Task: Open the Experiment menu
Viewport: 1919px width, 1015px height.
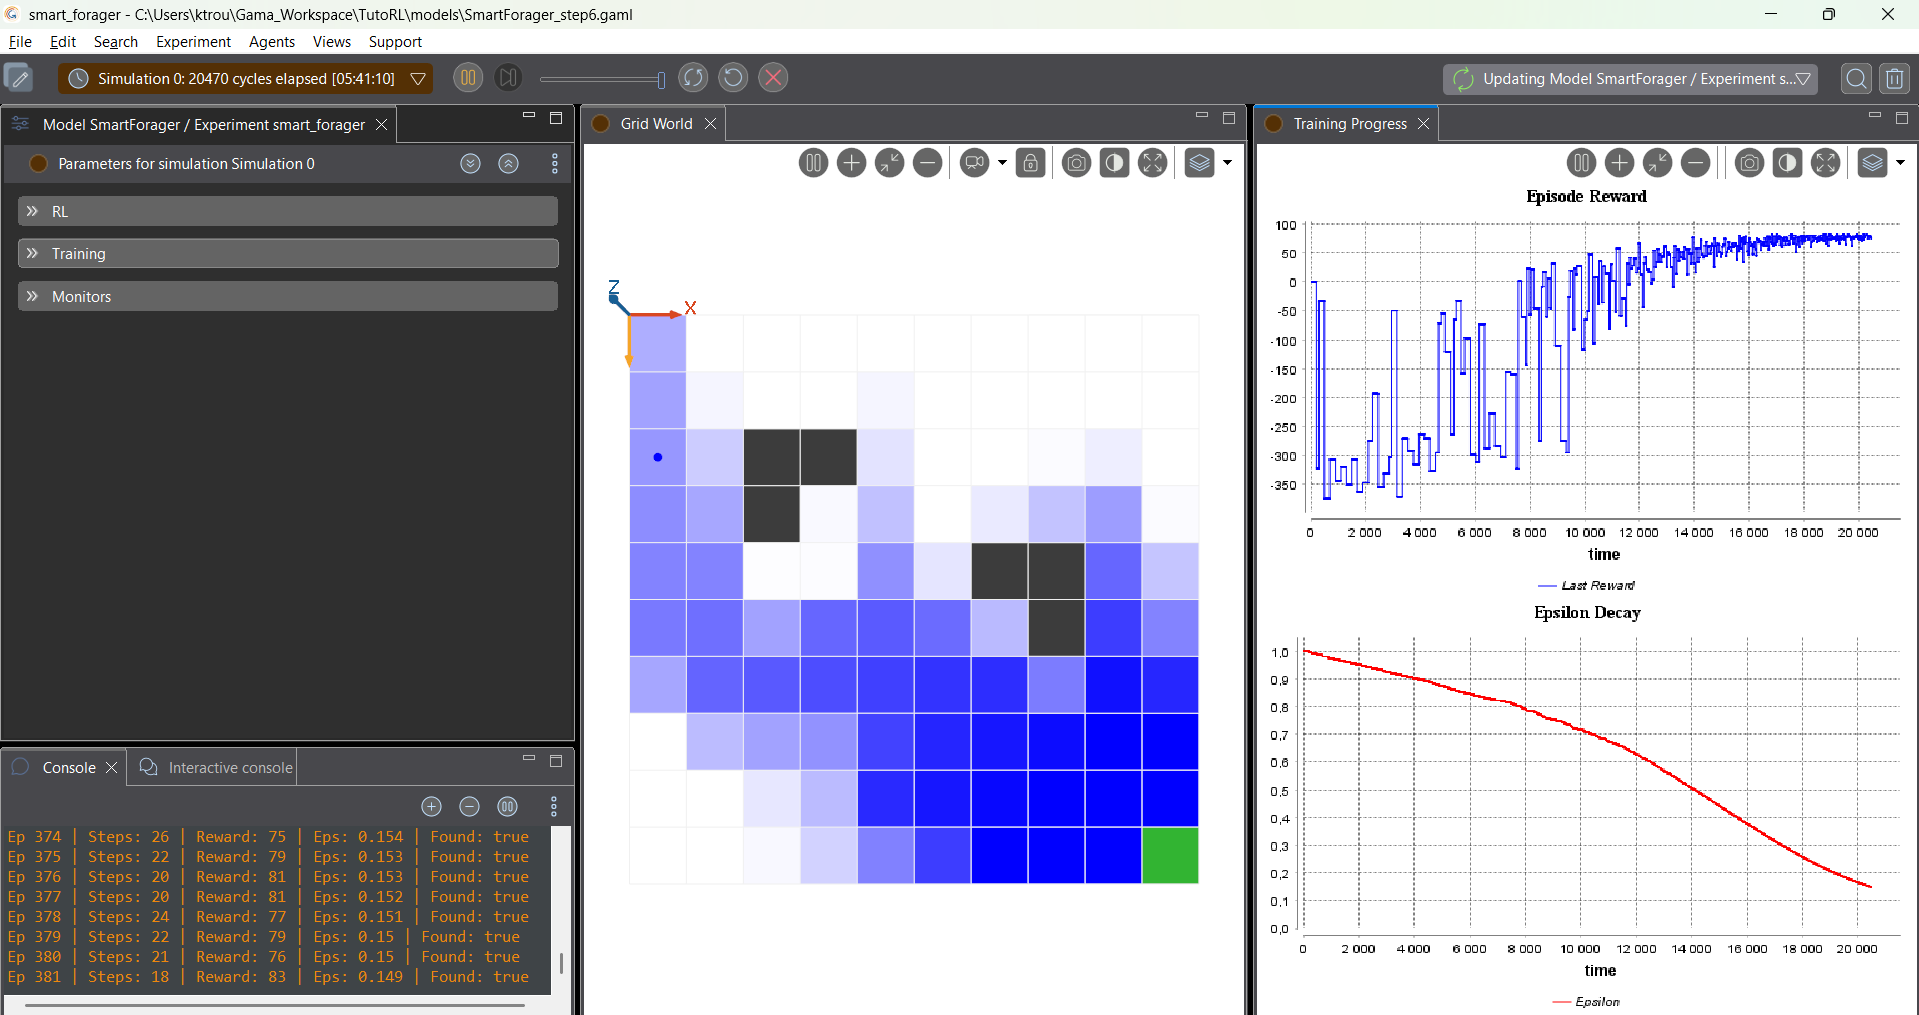Action: pos(193,42)
